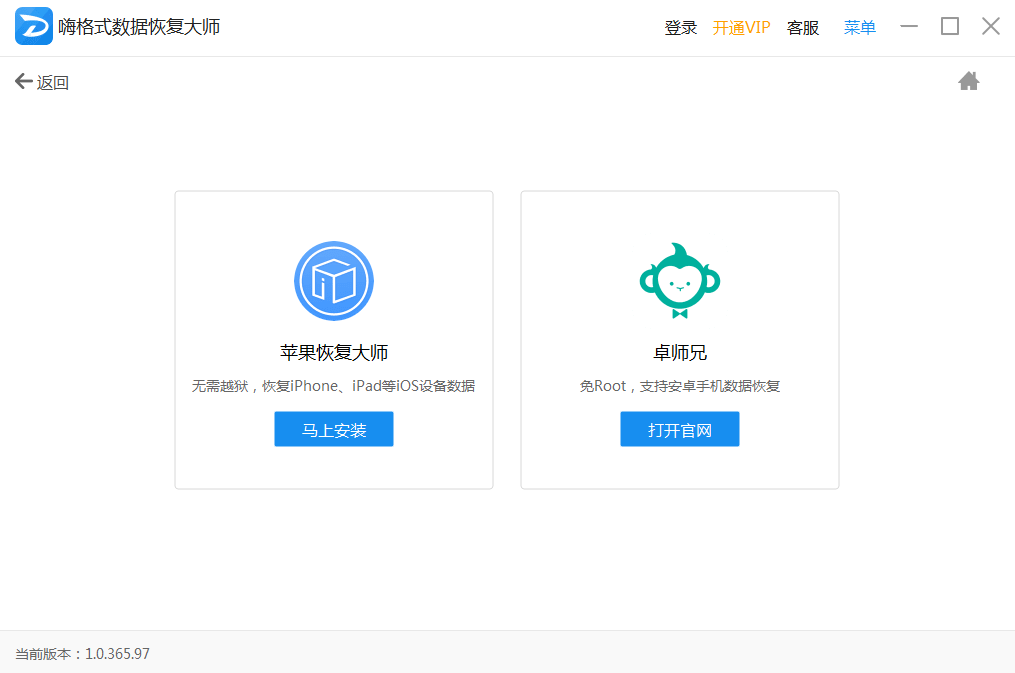The width and height of the screenshot is (1015, 673).
Task: Click the description 免Root，支持安卓手机数据恢复
Action: pos(680,386)
